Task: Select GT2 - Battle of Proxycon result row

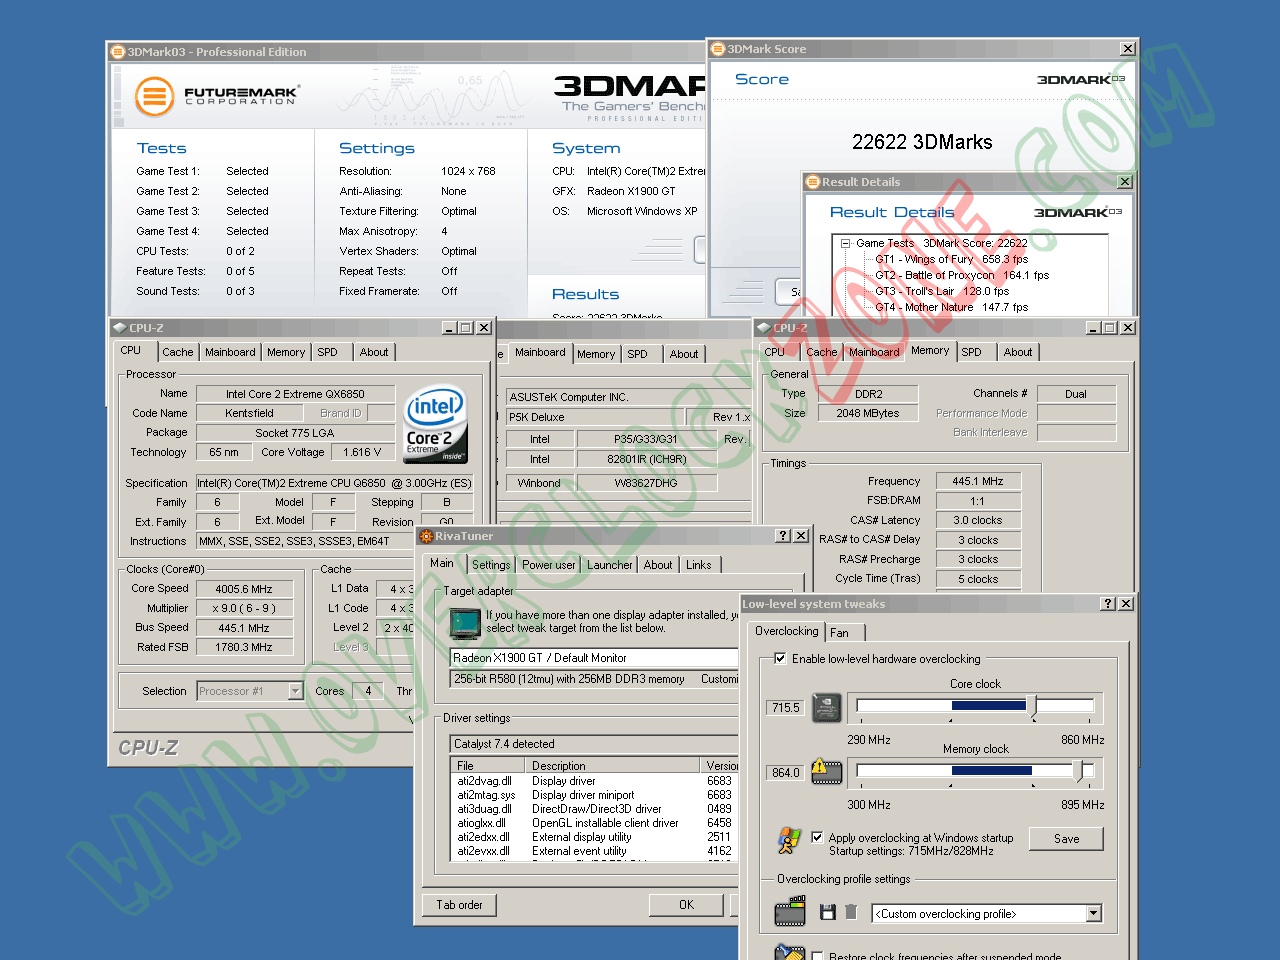Action: [x=961, y=275]
